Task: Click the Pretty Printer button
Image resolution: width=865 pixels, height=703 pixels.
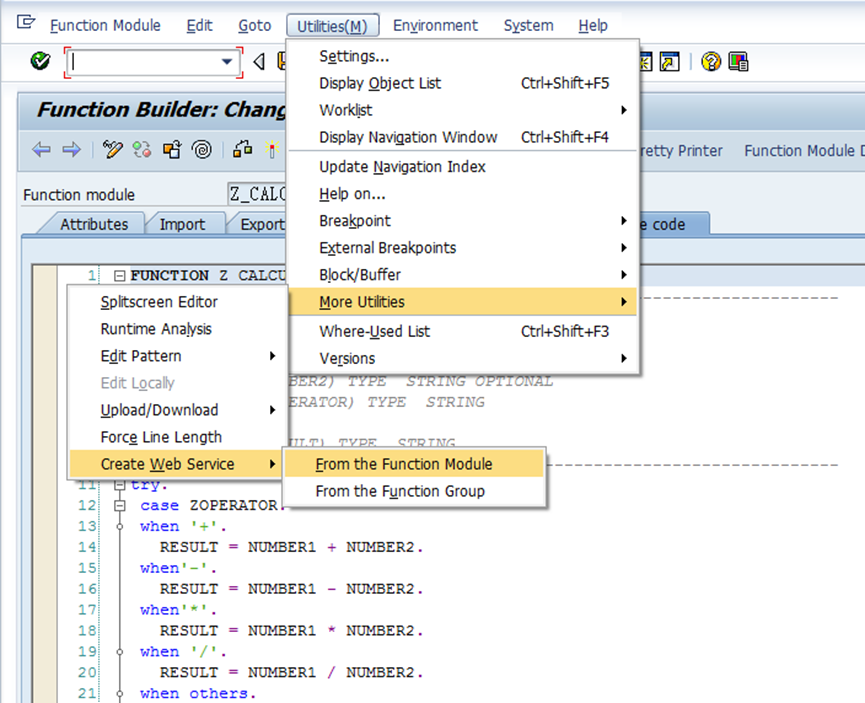Action: coord(681,151)
